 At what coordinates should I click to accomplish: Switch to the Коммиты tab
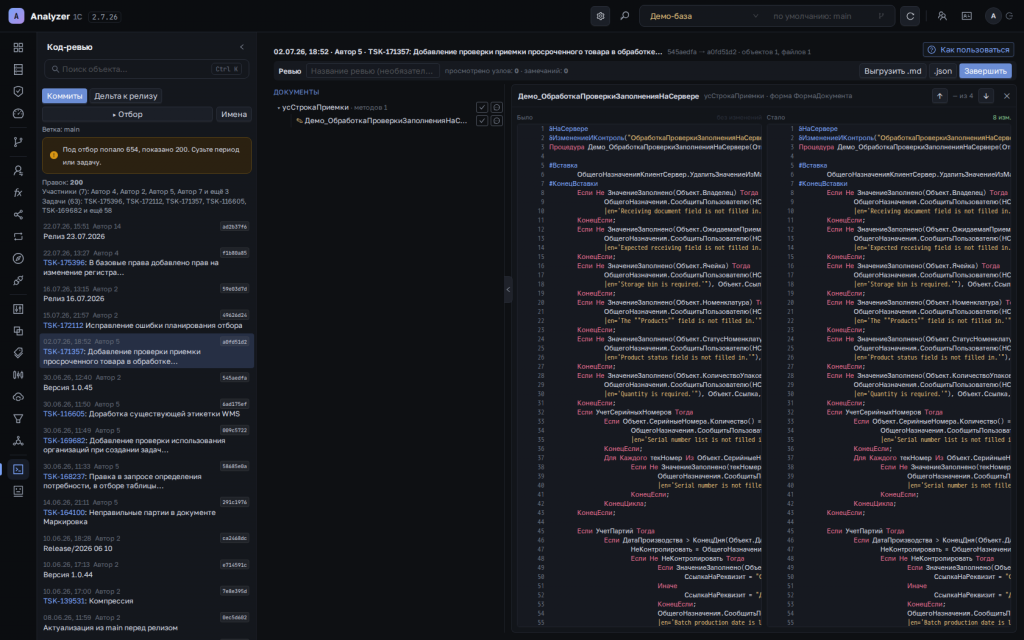(65, 96)
